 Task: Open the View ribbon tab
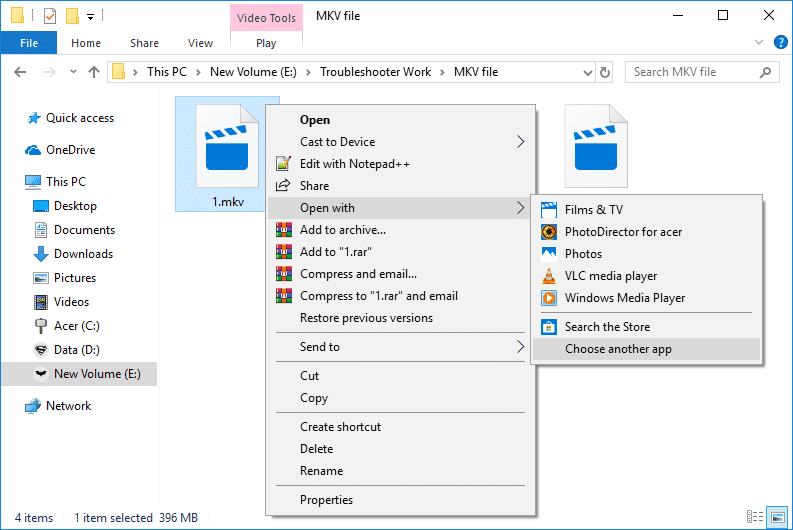click(200, 43)
